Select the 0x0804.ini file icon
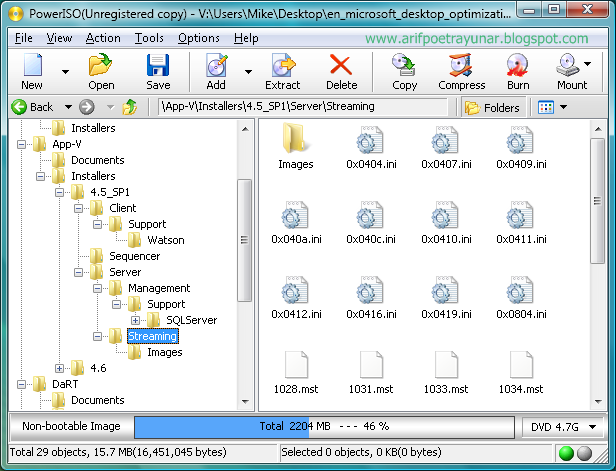The image size is (616, 471). pyautogui.click(x=520, y=290)
